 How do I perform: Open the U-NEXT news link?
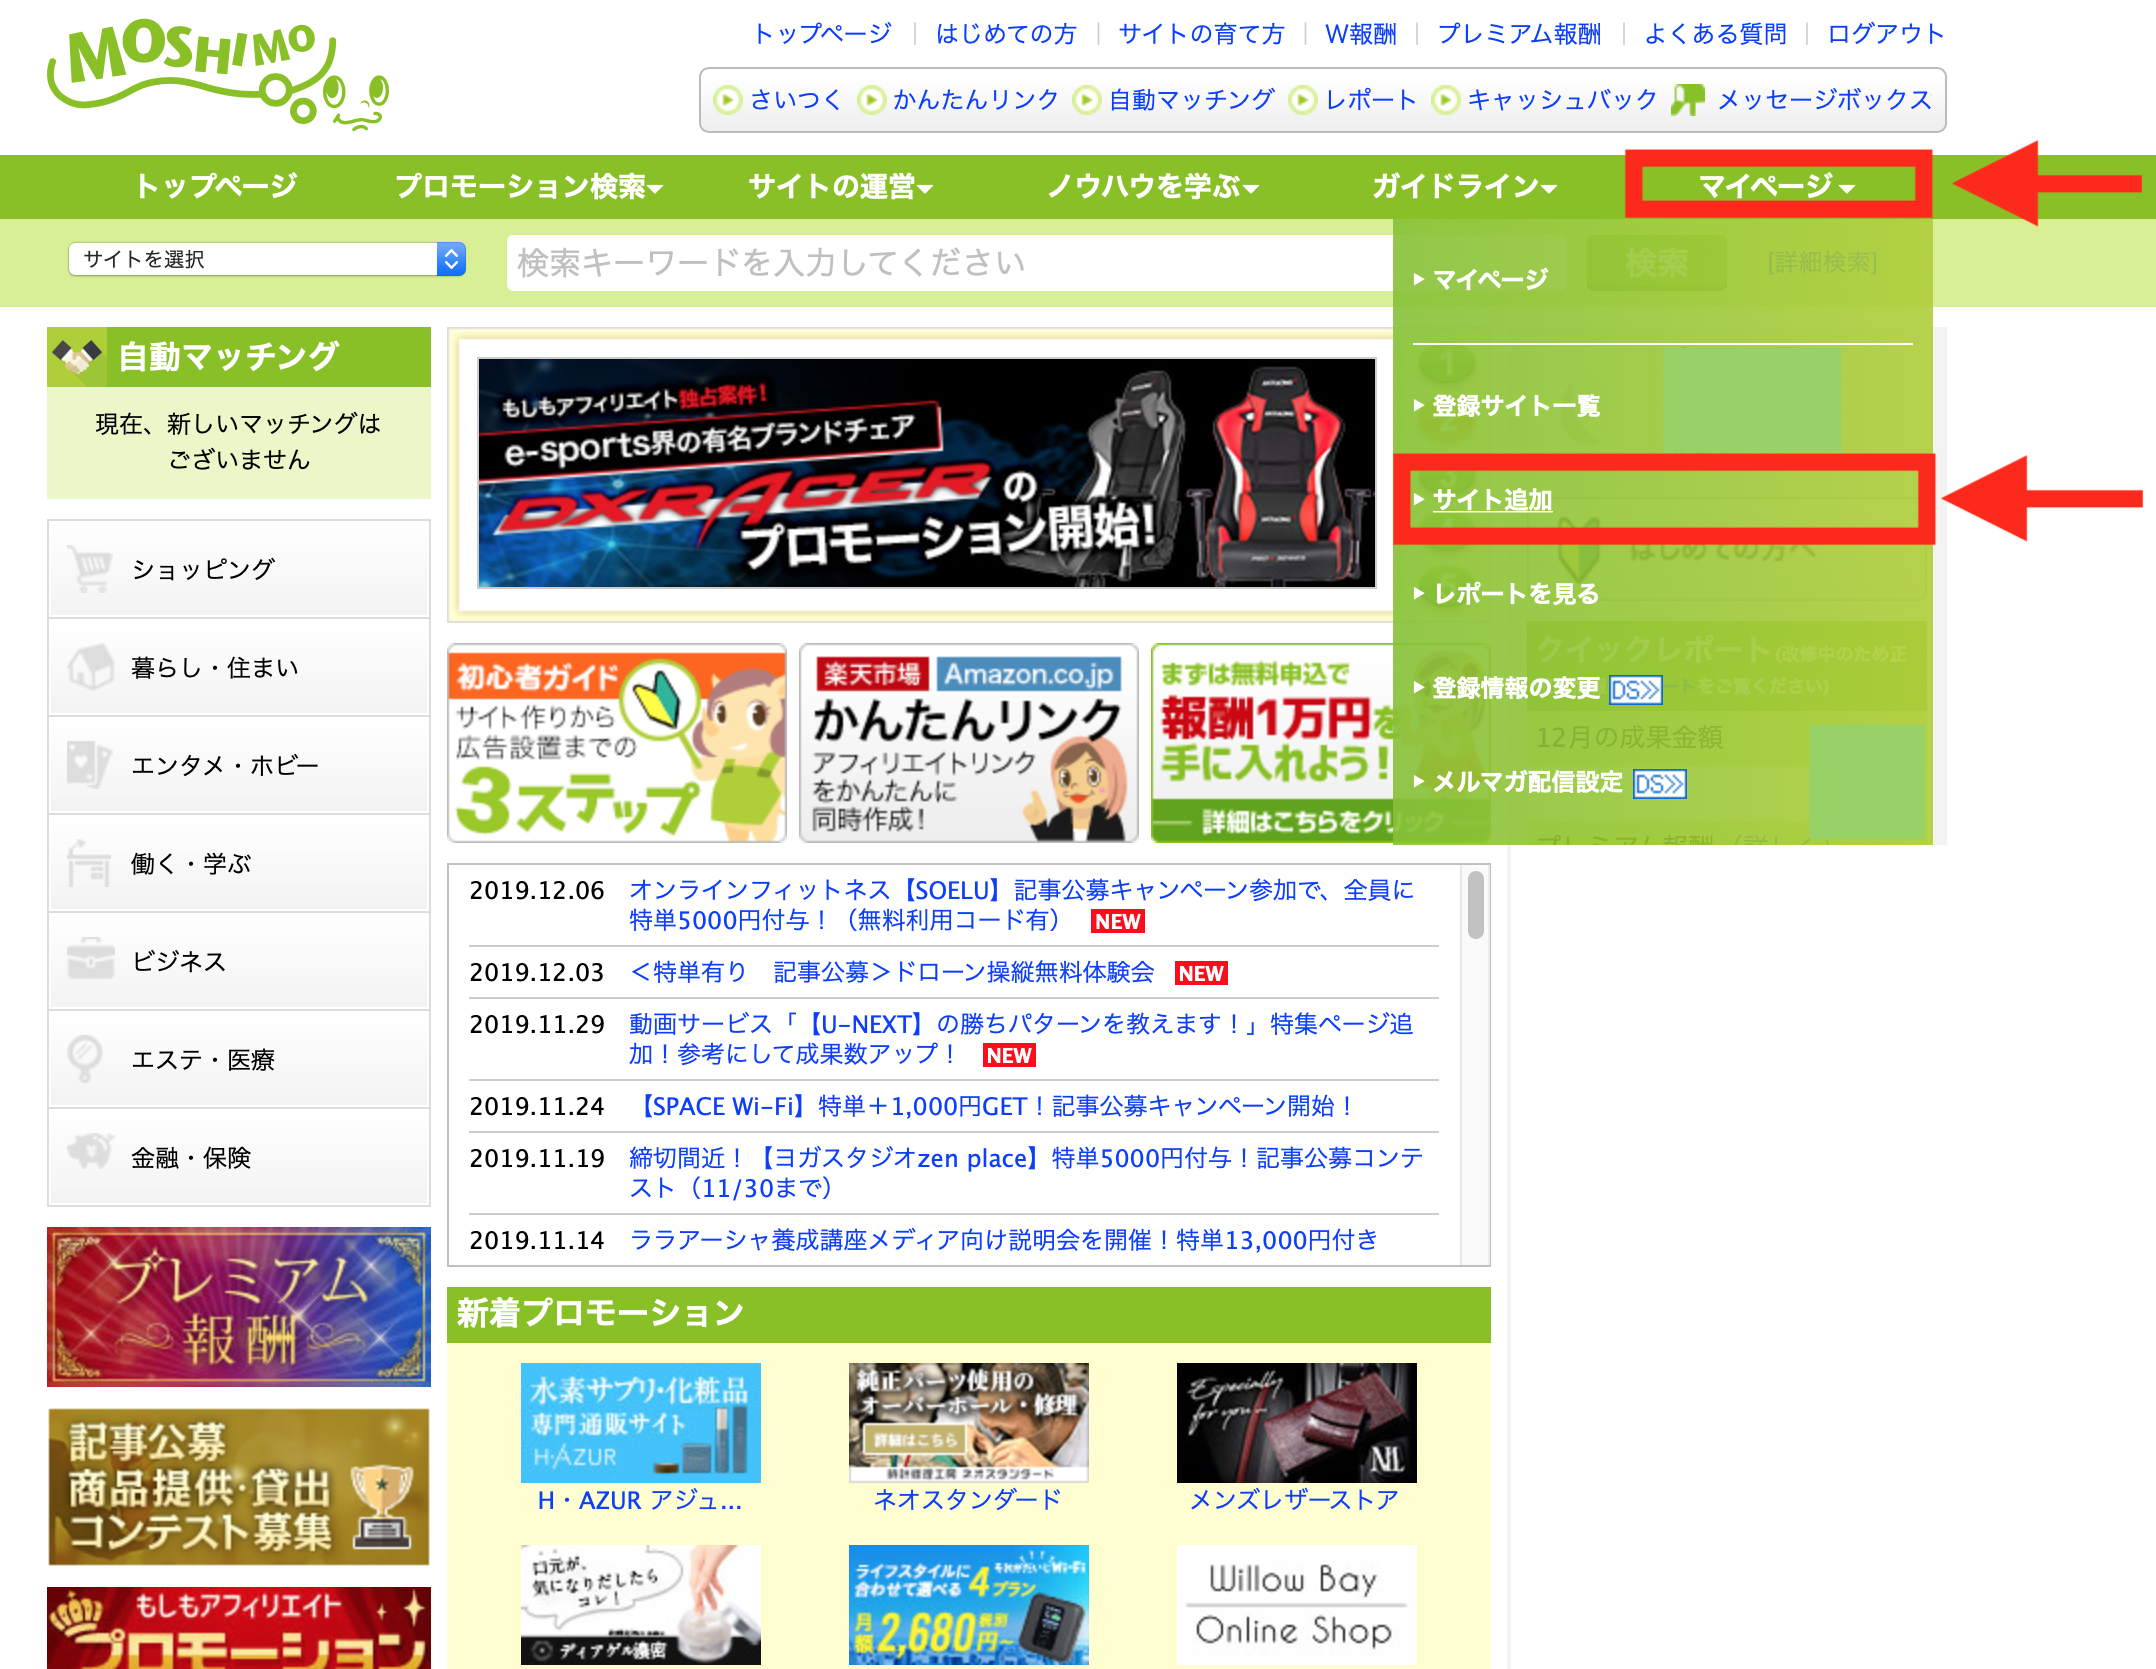(1021, 1039)
